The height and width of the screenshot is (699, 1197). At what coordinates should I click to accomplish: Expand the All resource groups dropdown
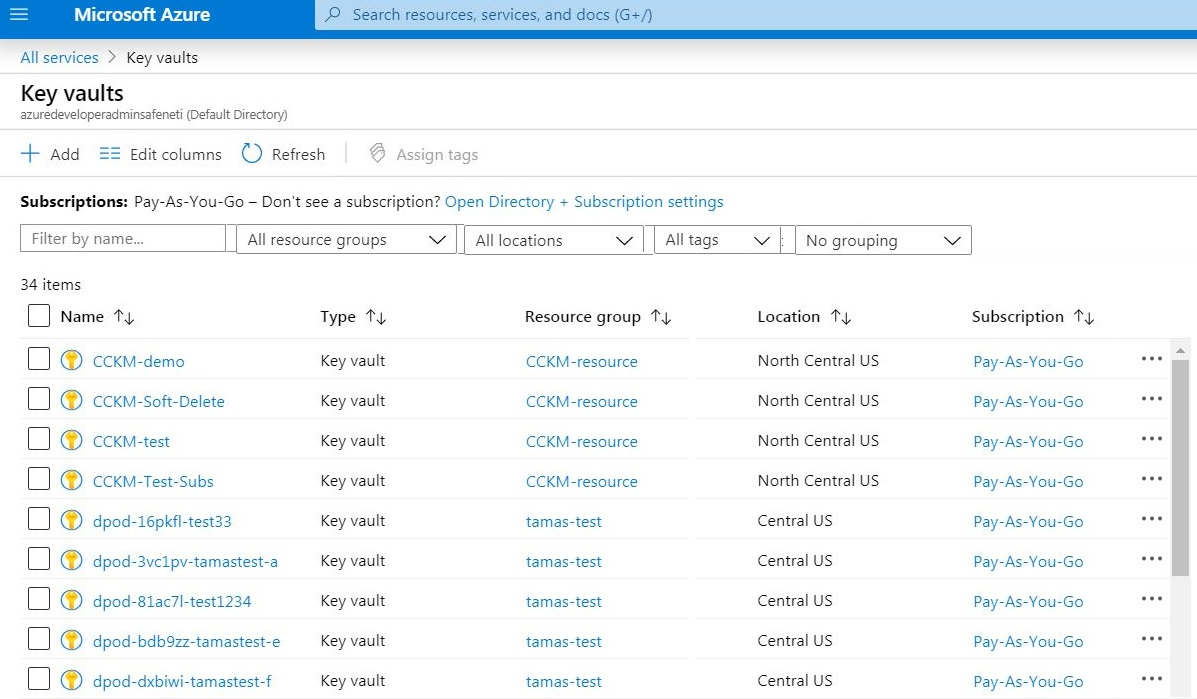point(345,240)
